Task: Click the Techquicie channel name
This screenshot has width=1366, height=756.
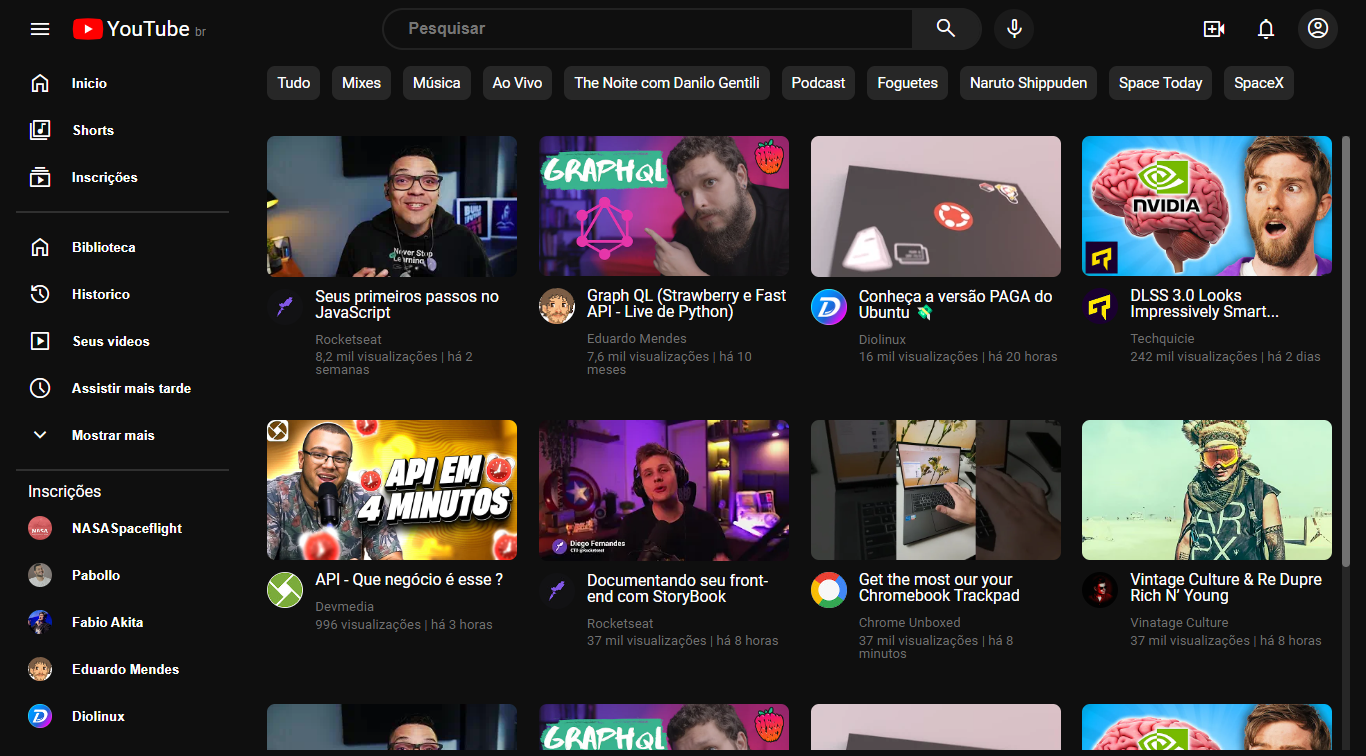Action: [1162, 339]
